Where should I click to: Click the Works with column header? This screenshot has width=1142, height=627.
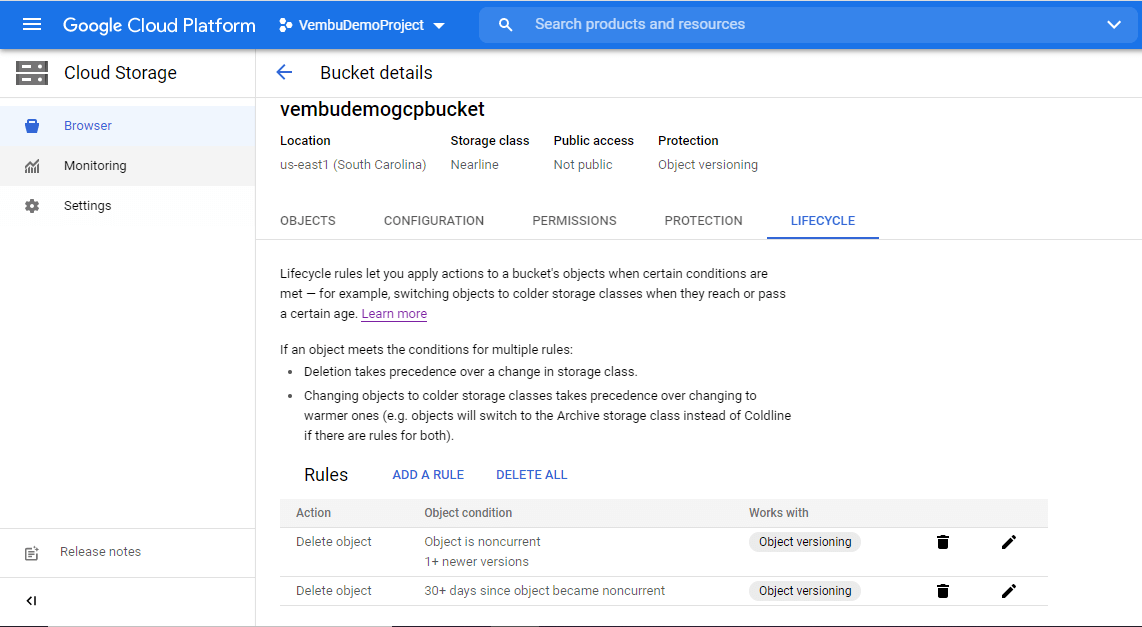tap(779, 513)
